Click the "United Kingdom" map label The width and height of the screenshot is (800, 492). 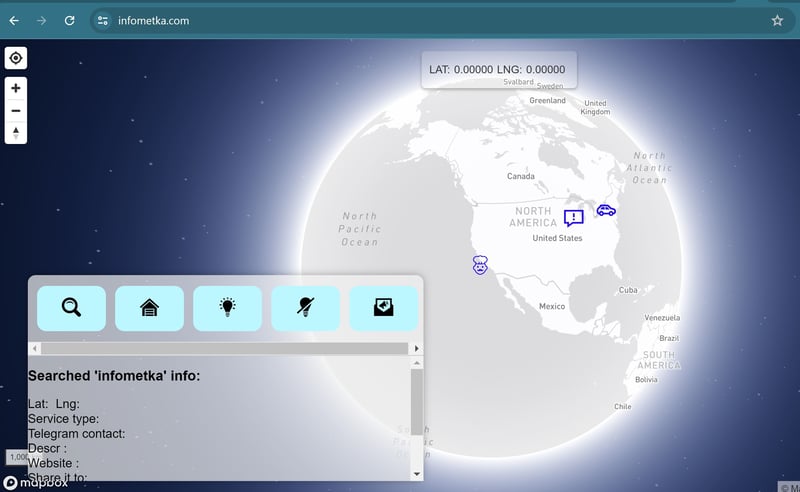point(595,107)
